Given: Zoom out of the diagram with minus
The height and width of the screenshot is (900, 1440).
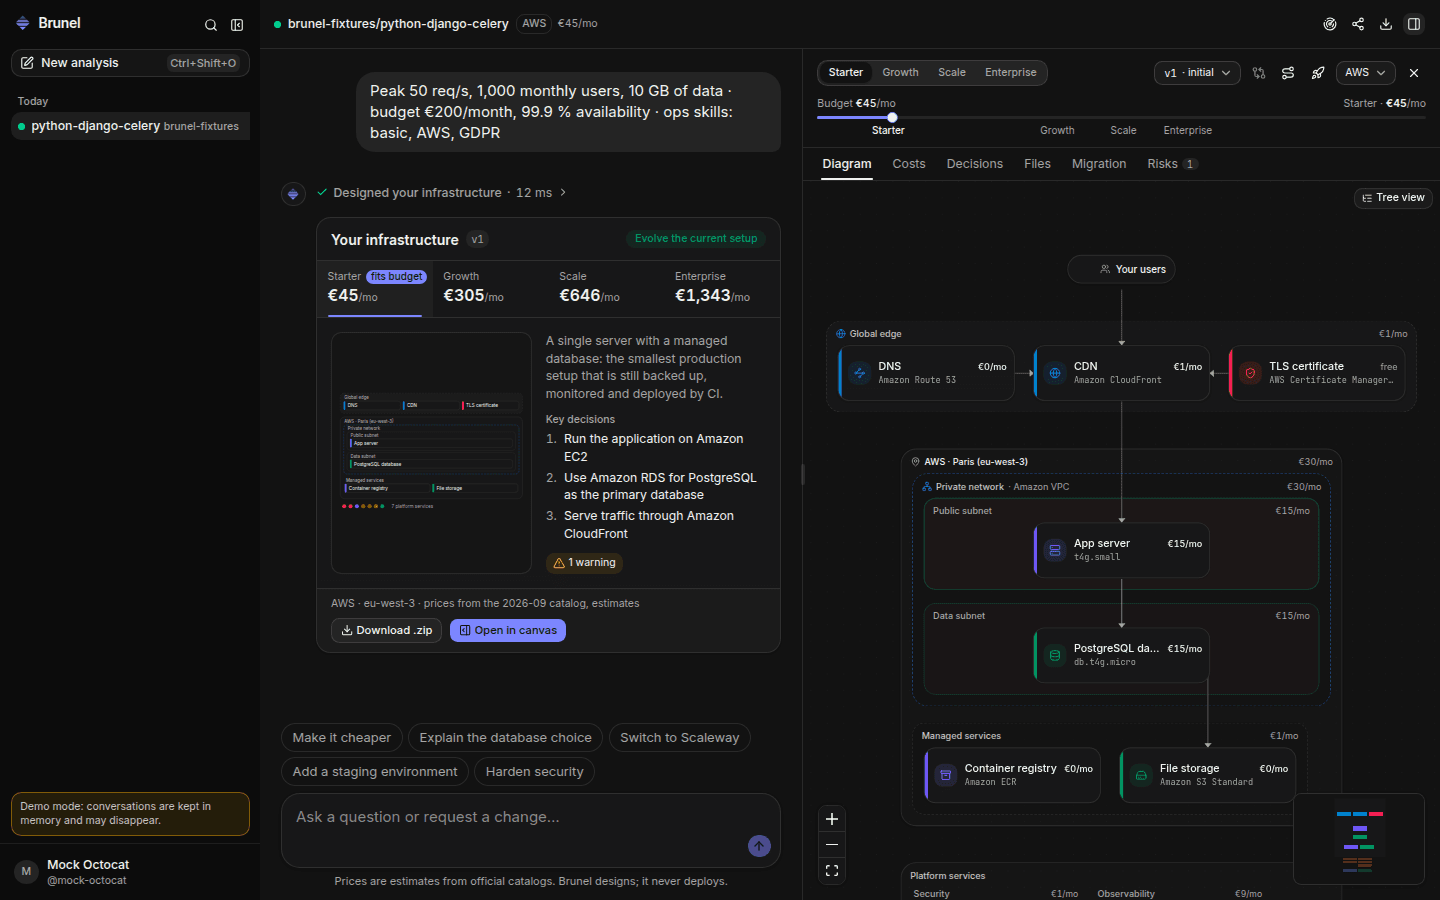Looking at the screenshot, I should pyautogui.click(x=832, y=845).
